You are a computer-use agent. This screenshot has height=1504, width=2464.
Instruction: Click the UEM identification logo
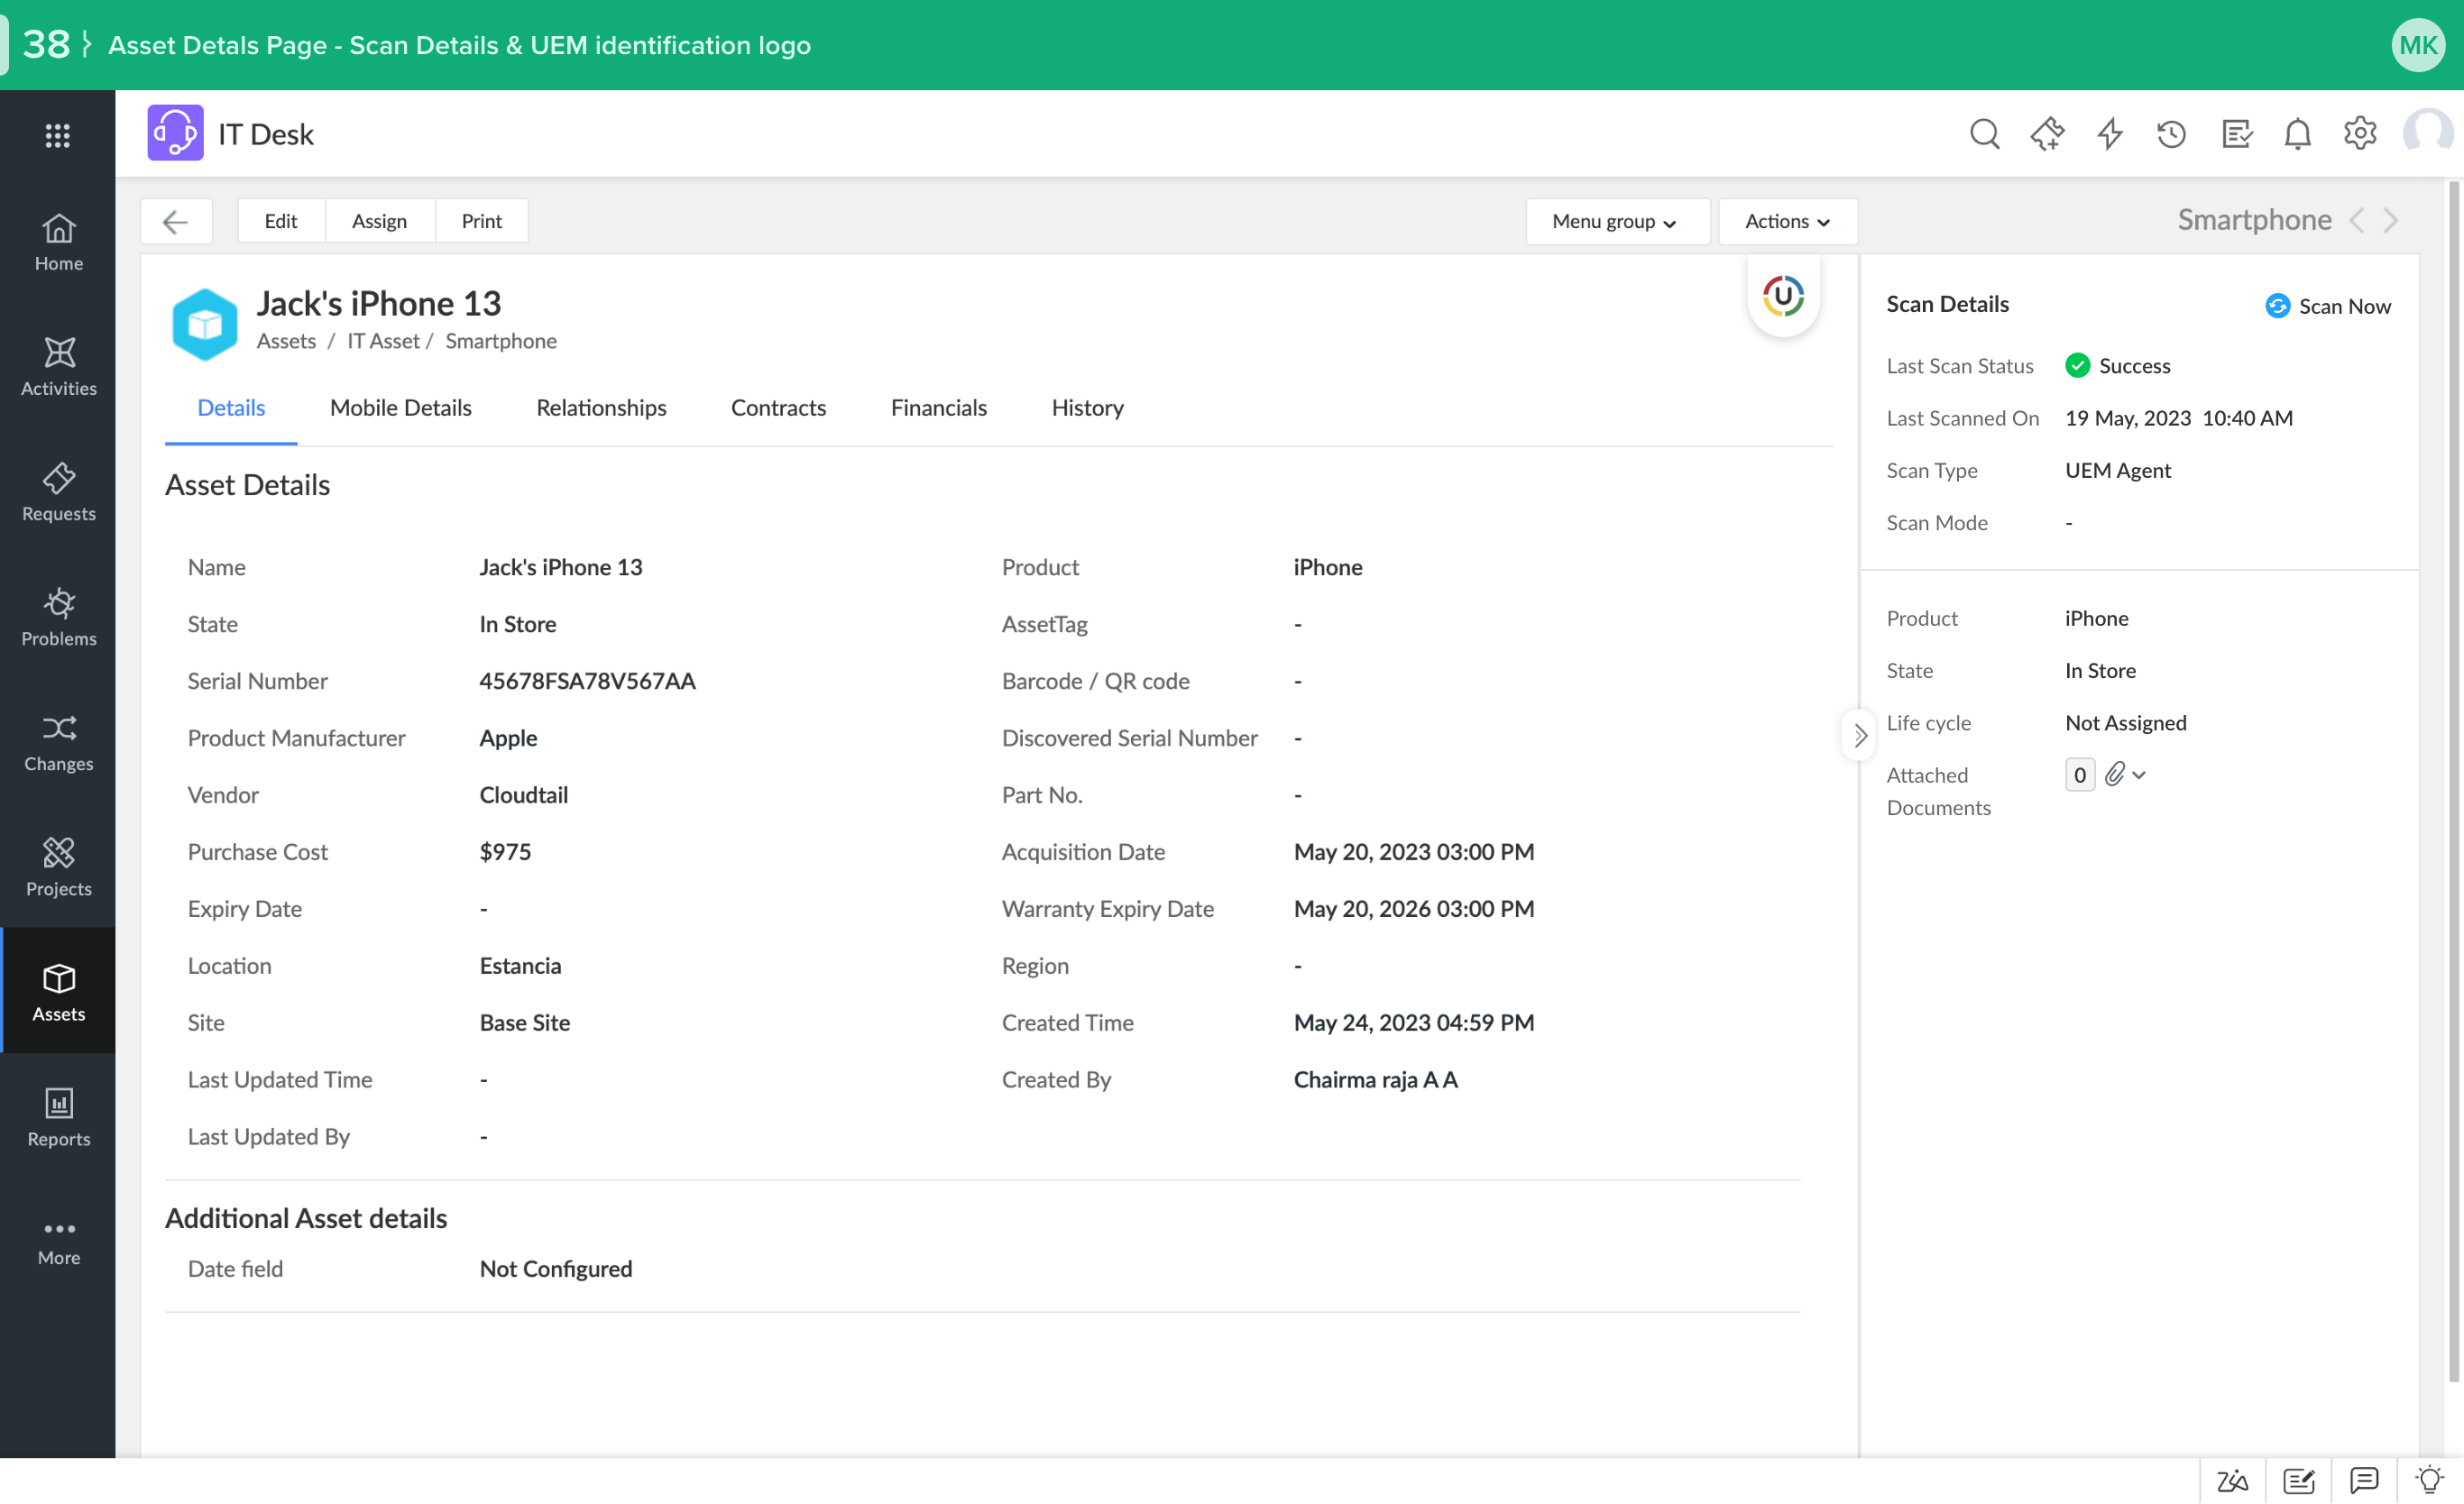click(1783, 296)
